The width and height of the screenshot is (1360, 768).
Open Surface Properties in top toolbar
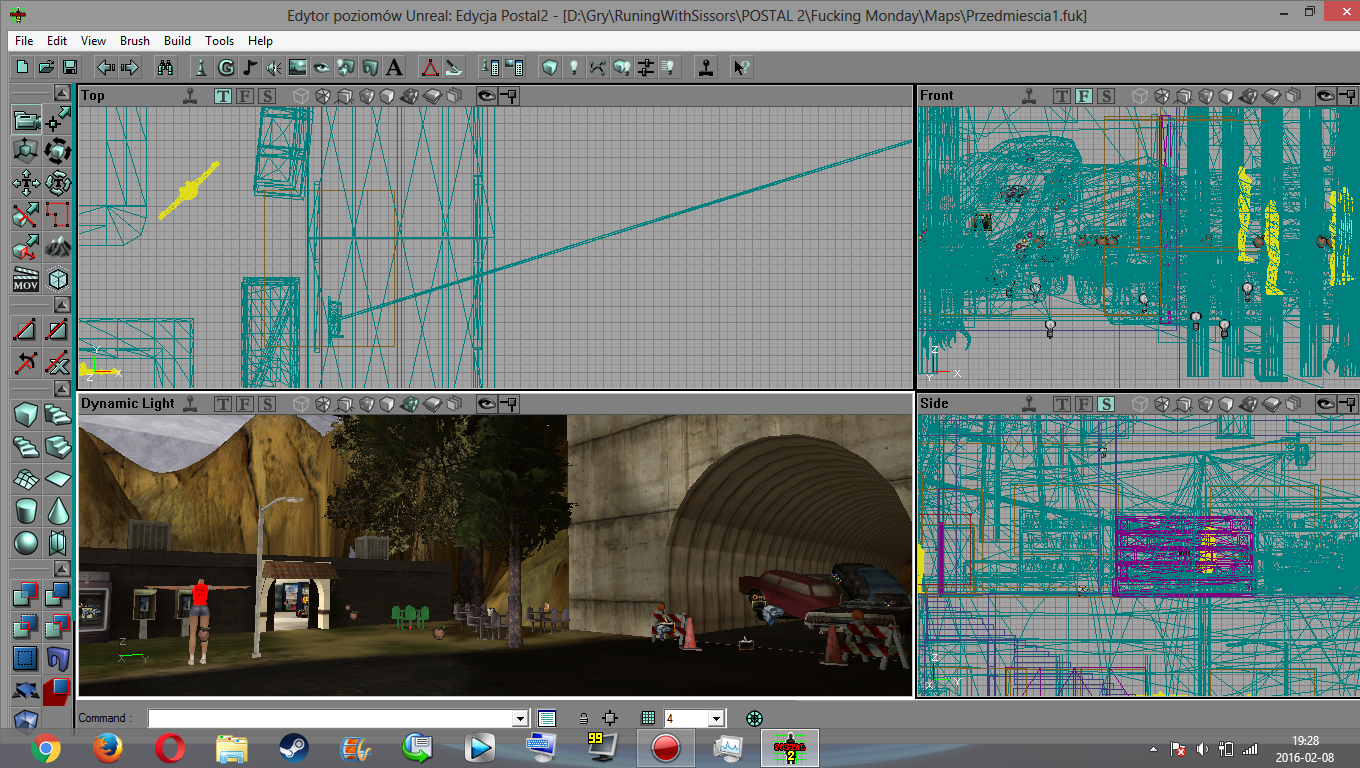tap(514, 67)
